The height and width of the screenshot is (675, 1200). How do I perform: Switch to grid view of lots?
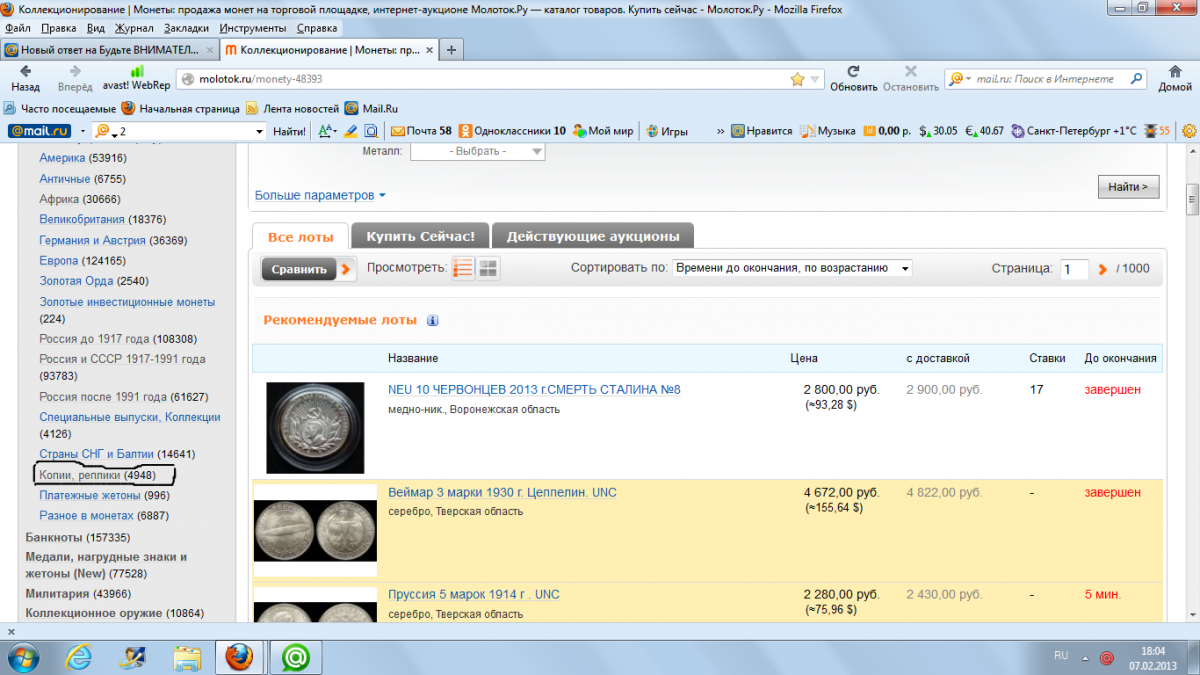488,268
